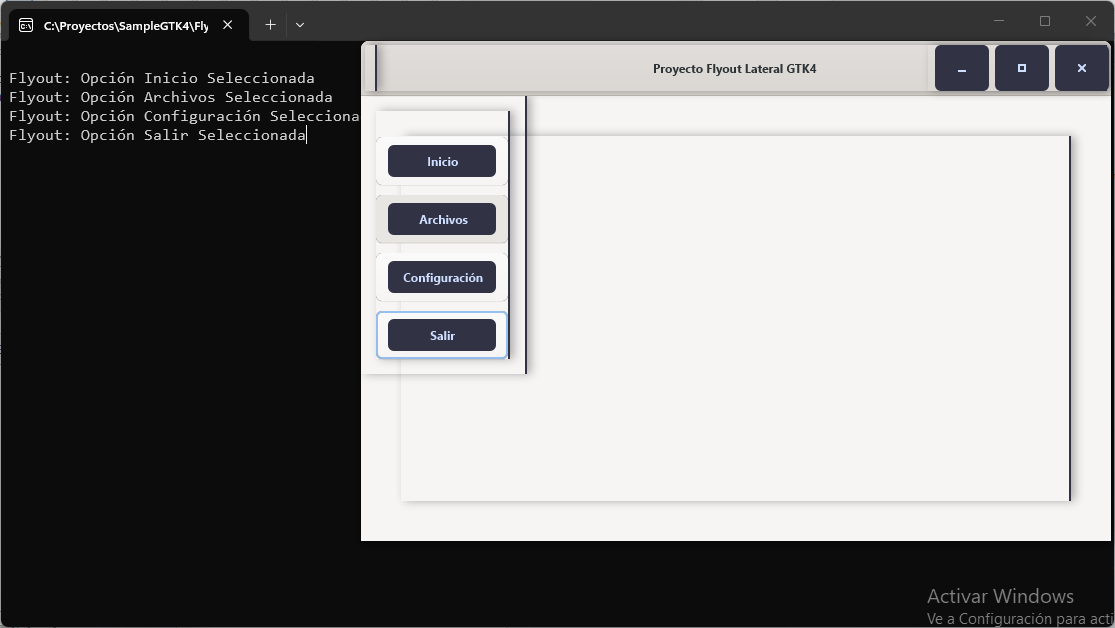Image resolution: width=1115 pixels, height=628 pixels.
Task: Close the Proyecto Flyout Lateral GTK4 window
Action: pyautogui.click(x=1082, y=68)
